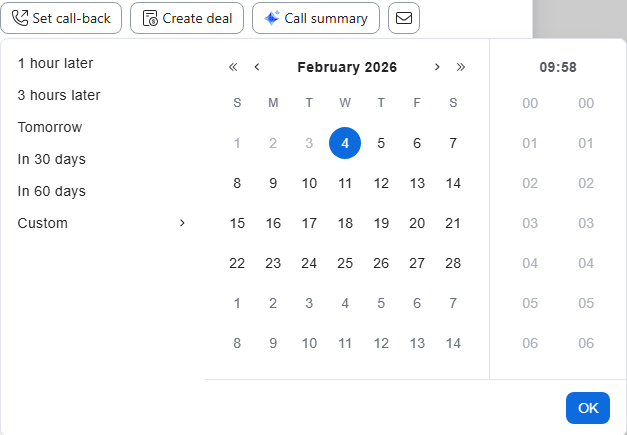Click the February 2026 month header
The image size is (627, 435).
tap(347, 67)
